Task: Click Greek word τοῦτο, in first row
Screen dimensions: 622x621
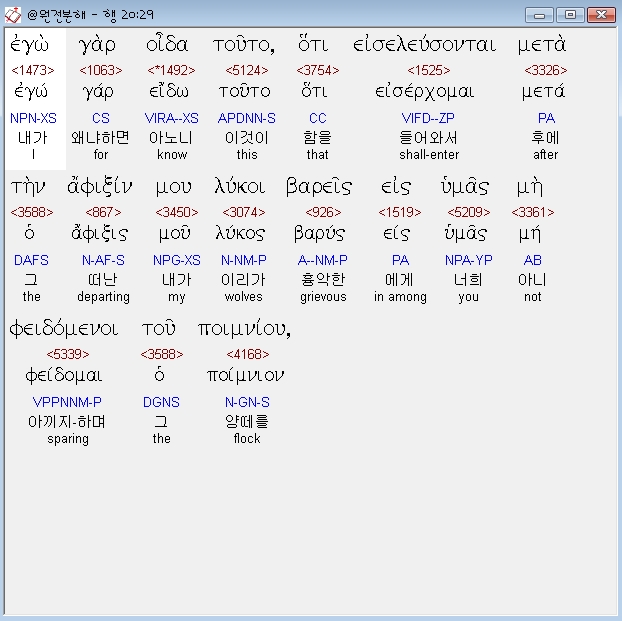Action: point(244,45)
